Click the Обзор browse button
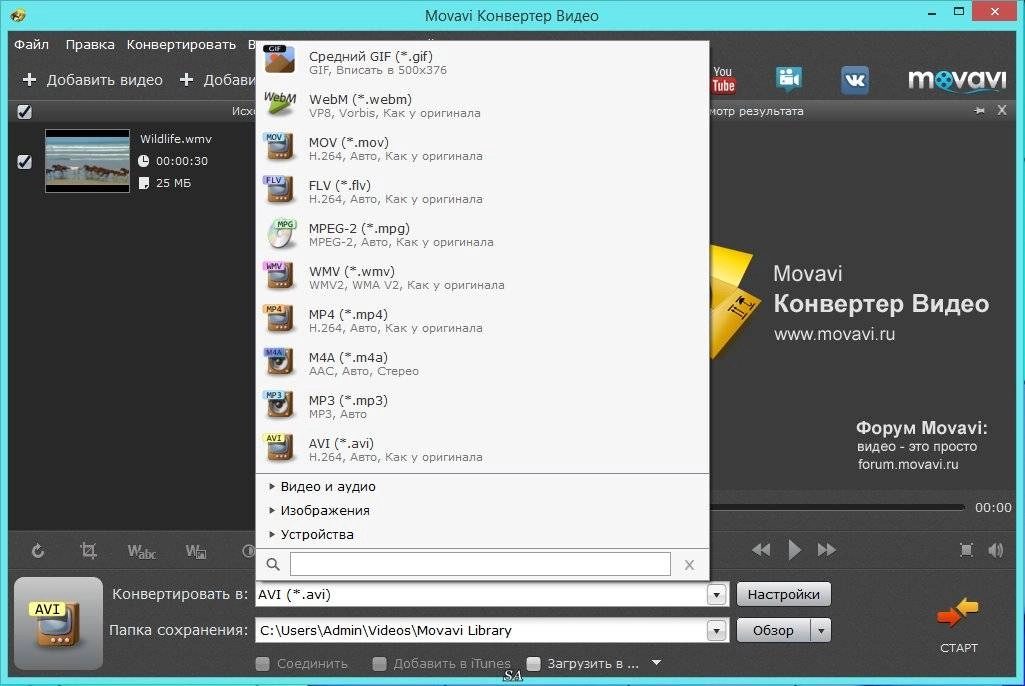Image resolution: width=1025 pixels, height=686 pixels. click(x=773, y=631)
